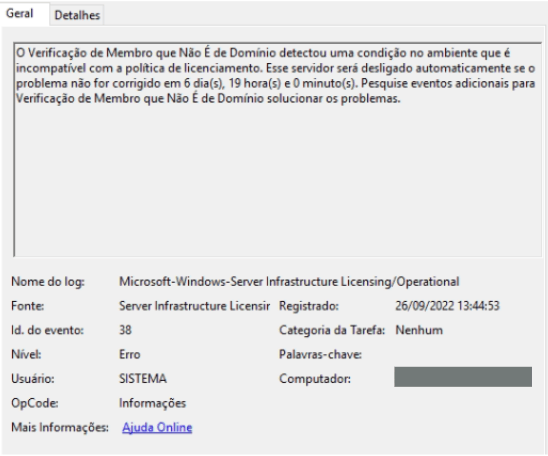Click the Categoria da Tarefa label
Screen dimensions: 548x456
(x=332, y=330)
